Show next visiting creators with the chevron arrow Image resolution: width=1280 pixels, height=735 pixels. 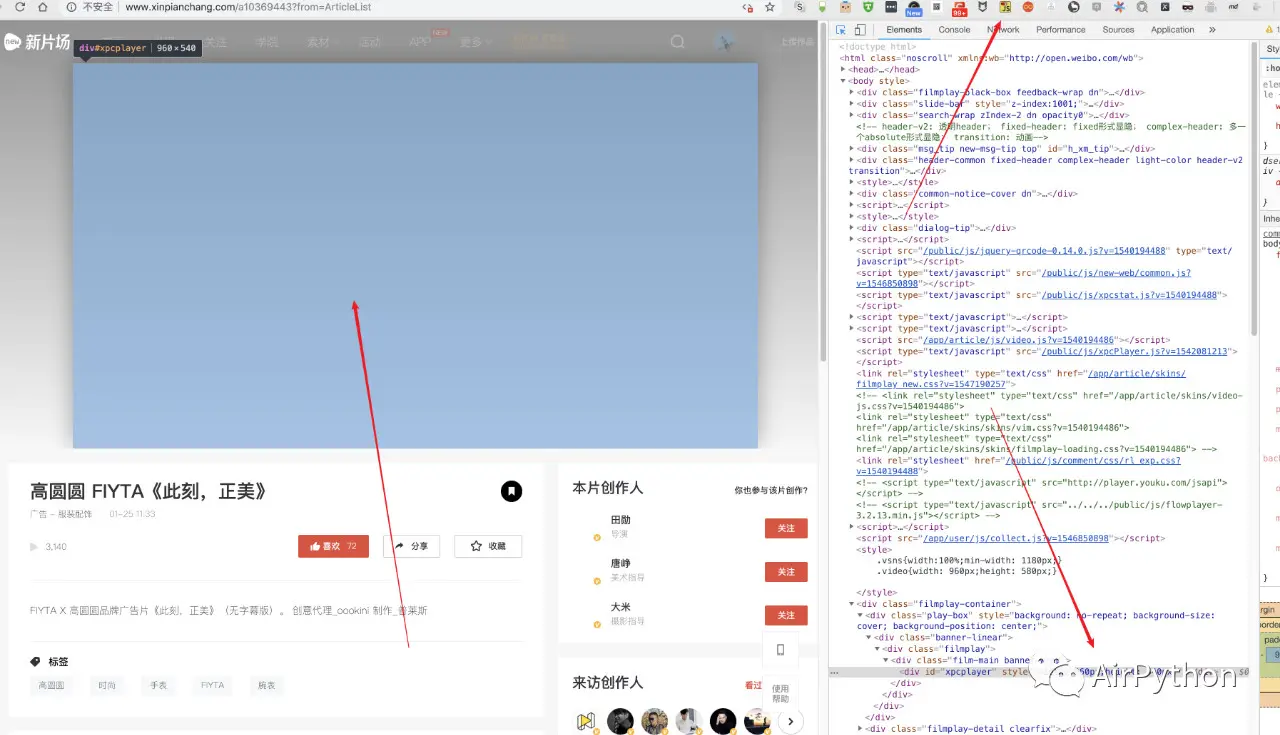click(790, 721)
